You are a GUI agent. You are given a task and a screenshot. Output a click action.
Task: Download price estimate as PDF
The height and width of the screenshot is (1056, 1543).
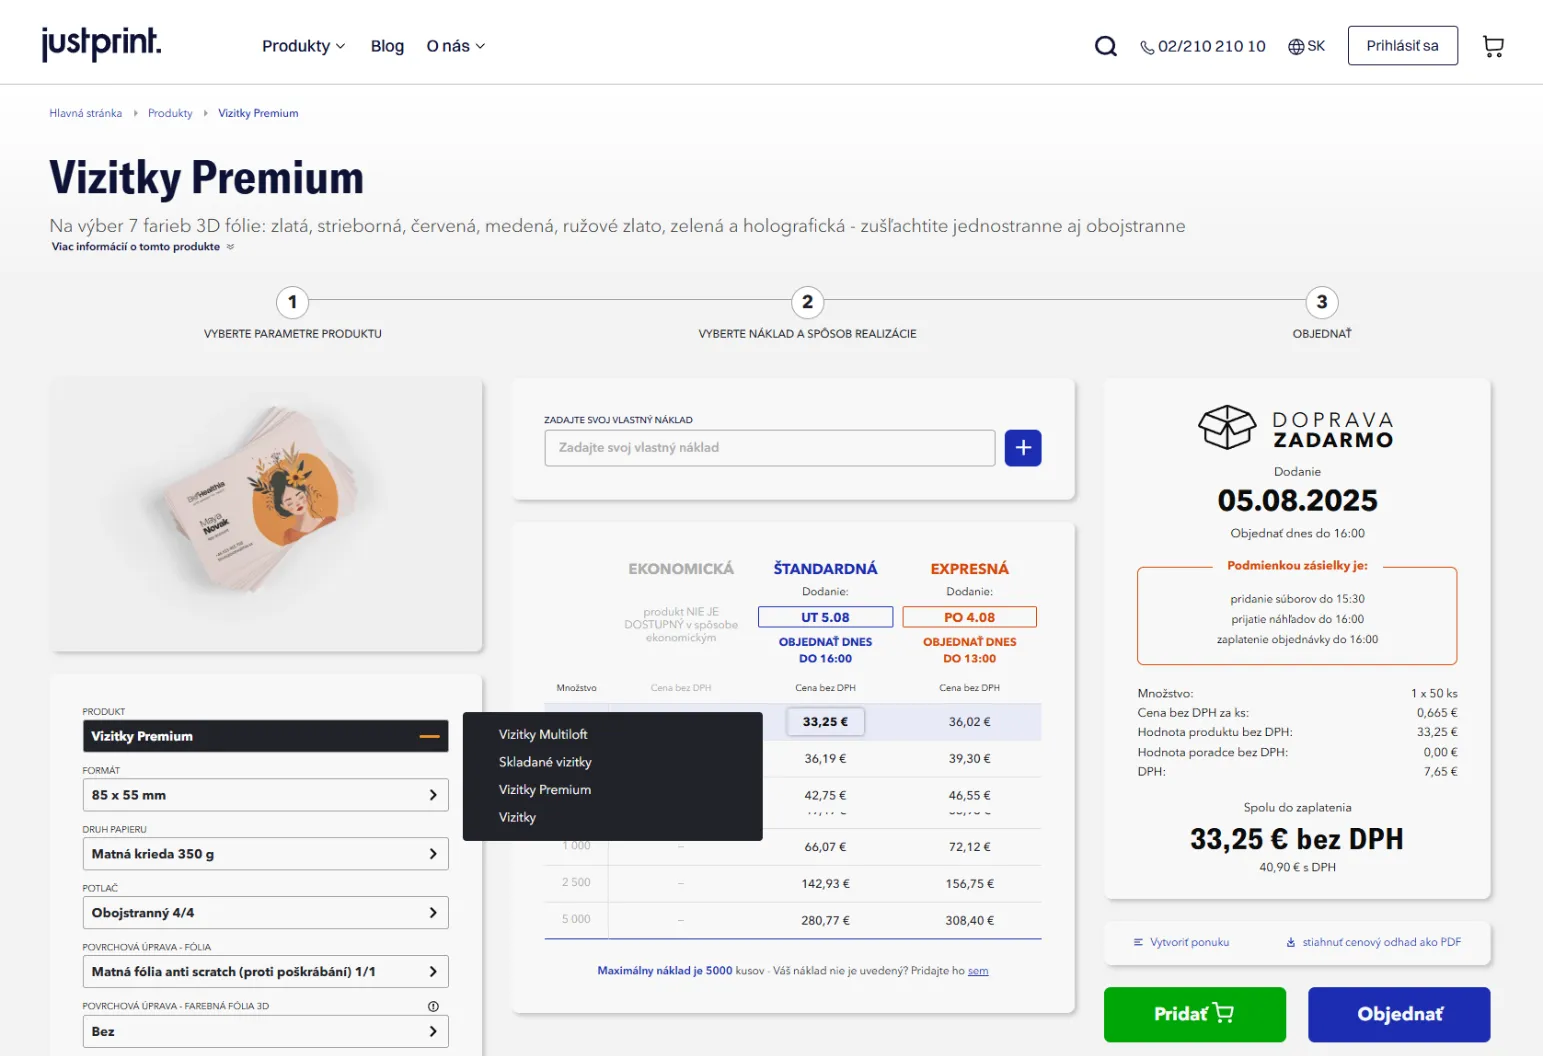point(1373,942)
